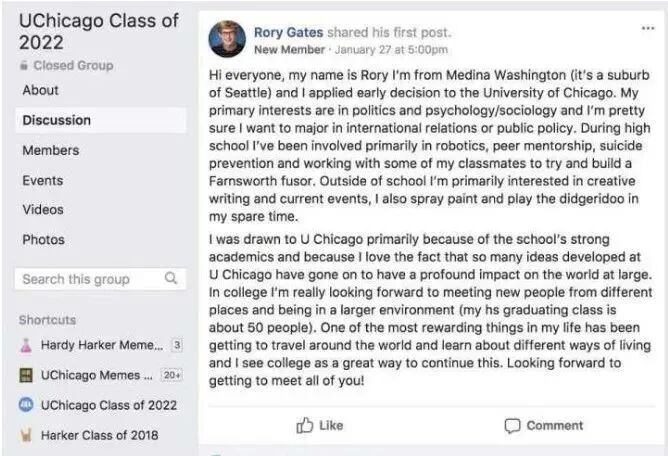This screenshot has height=456, width=668.
Task: Open Hardy Harker Meme shortcut icon
Action: pos(26,345)
